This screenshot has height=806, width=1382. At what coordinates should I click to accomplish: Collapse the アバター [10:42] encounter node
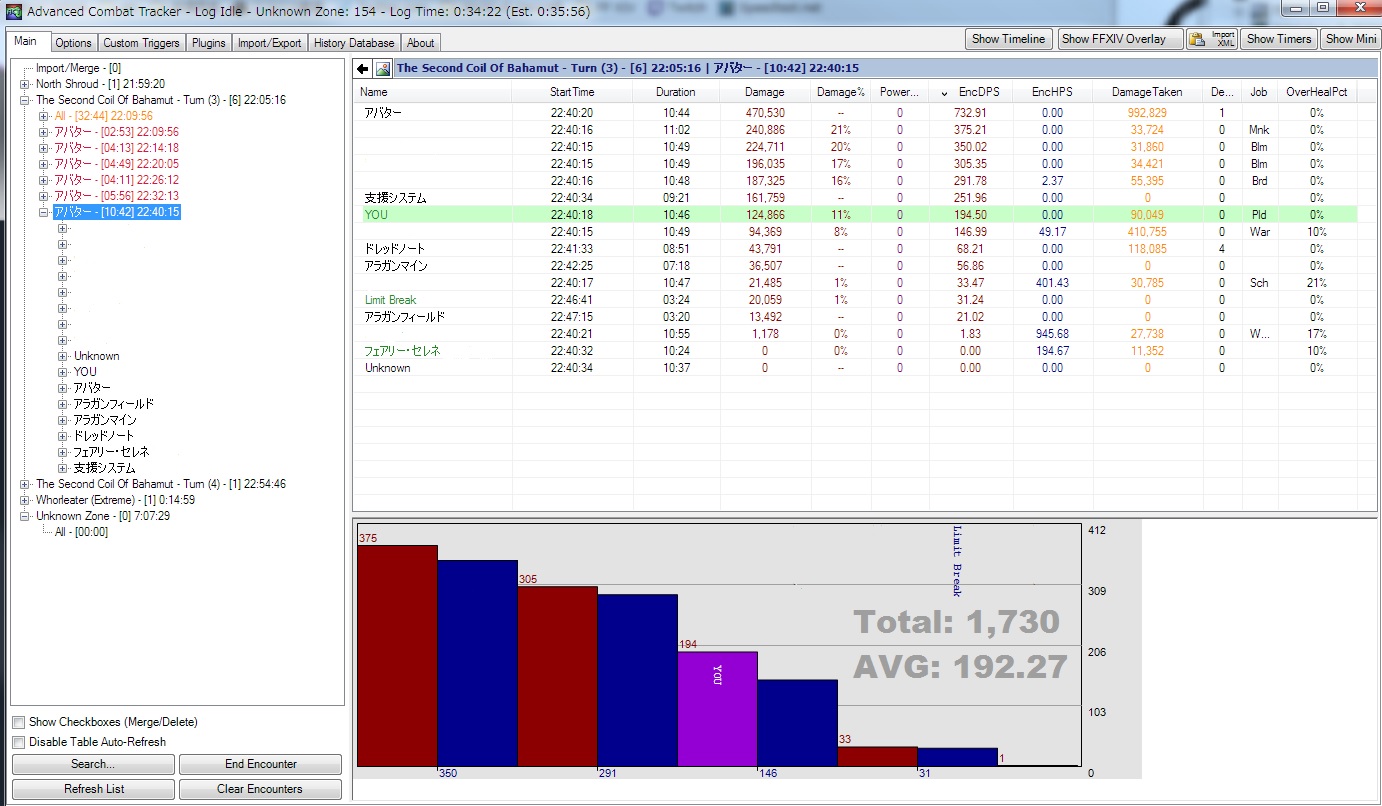(44, 212)
